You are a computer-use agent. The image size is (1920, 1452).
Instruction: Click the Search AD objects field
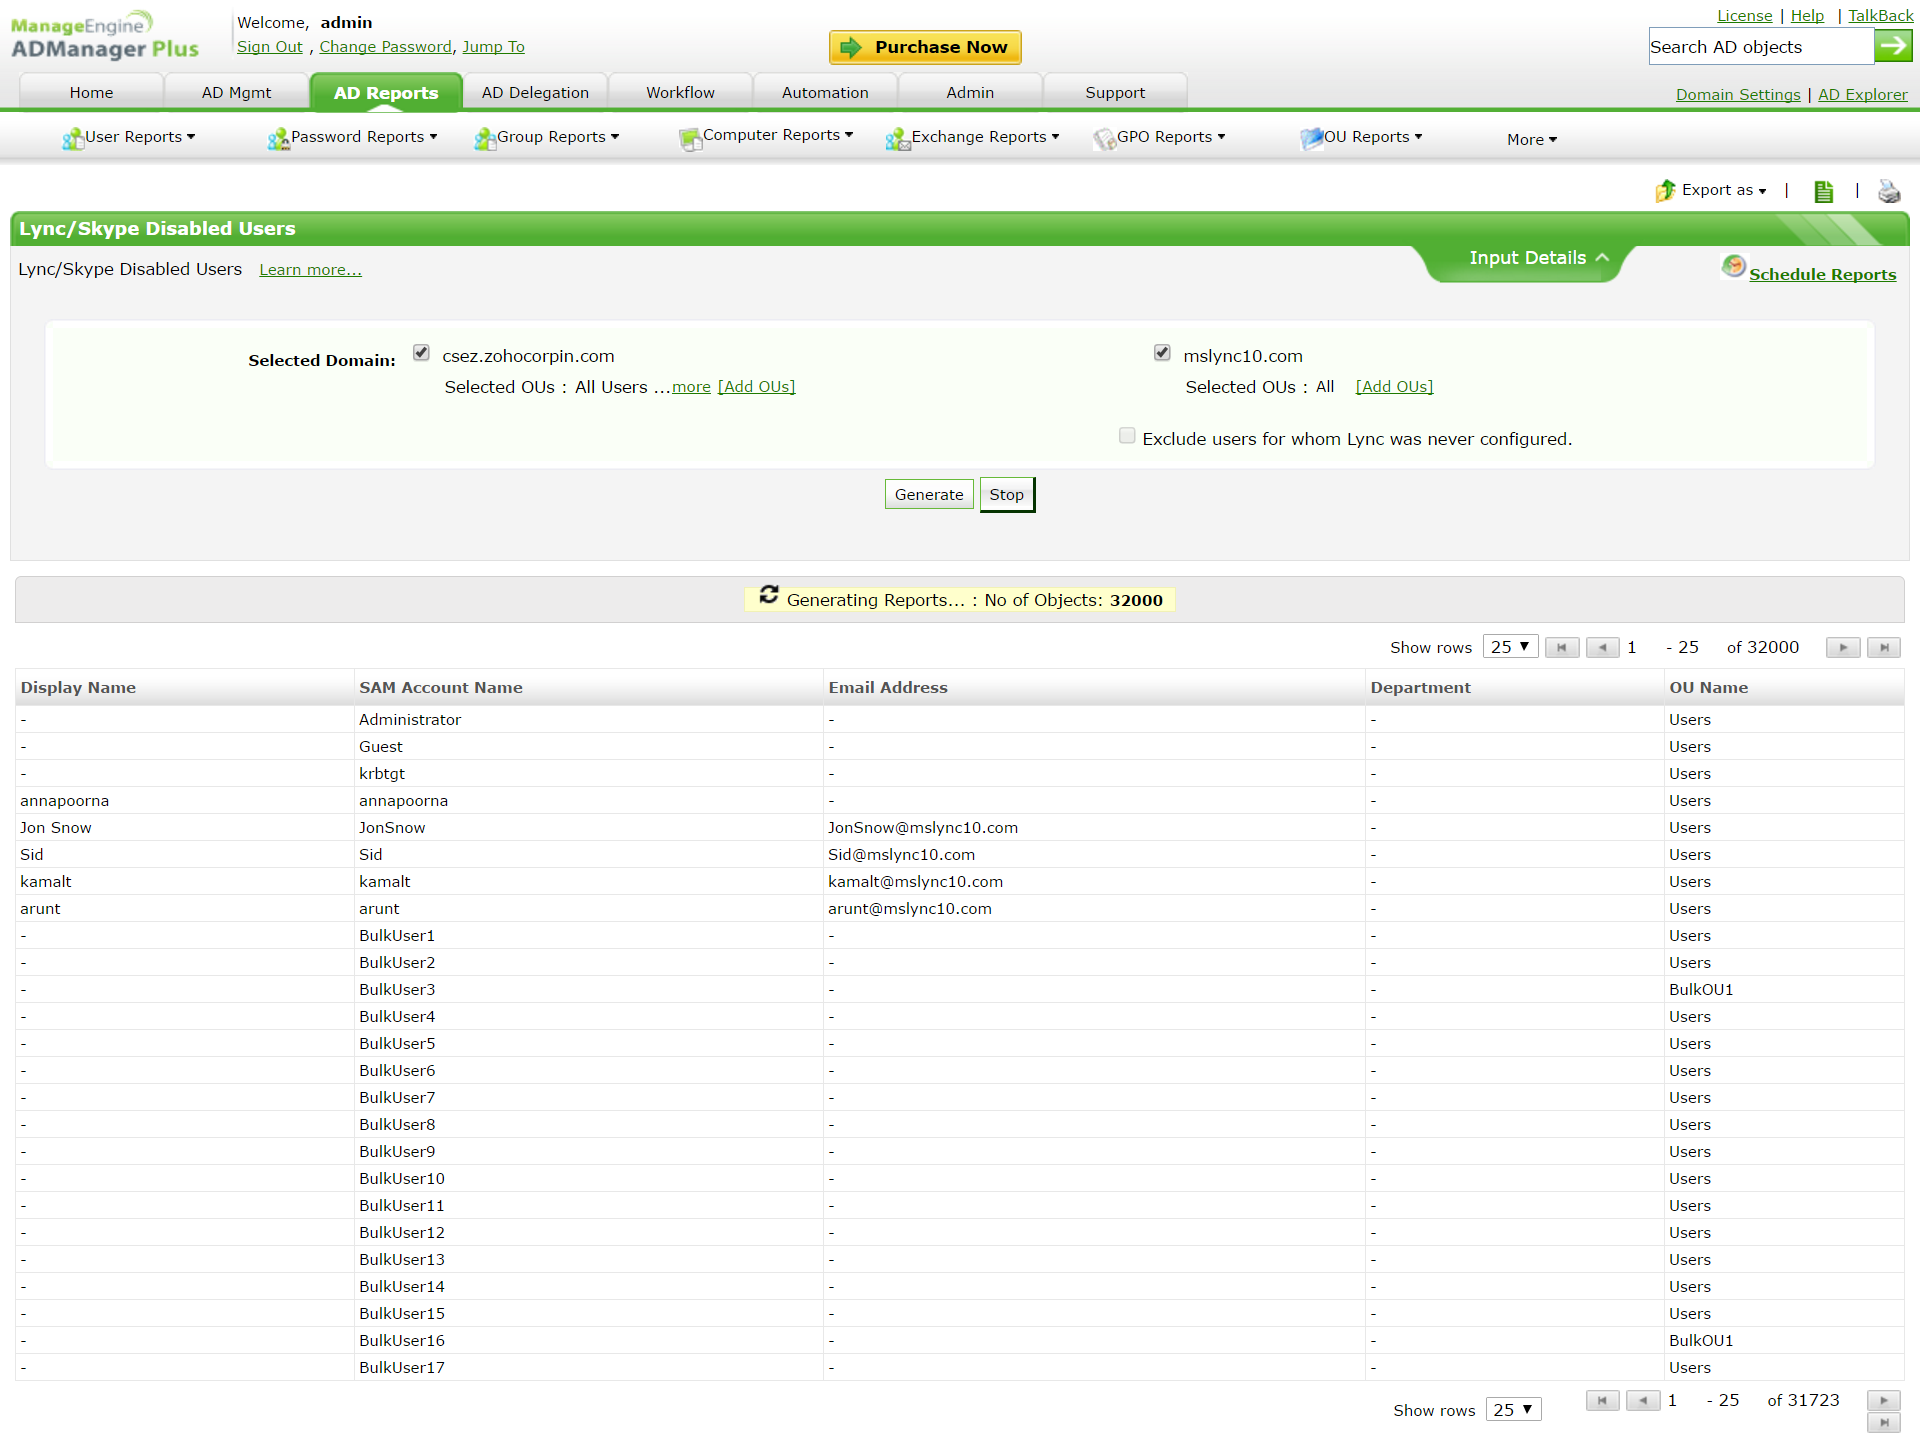pyautogui.click(x=1760, y=47)
